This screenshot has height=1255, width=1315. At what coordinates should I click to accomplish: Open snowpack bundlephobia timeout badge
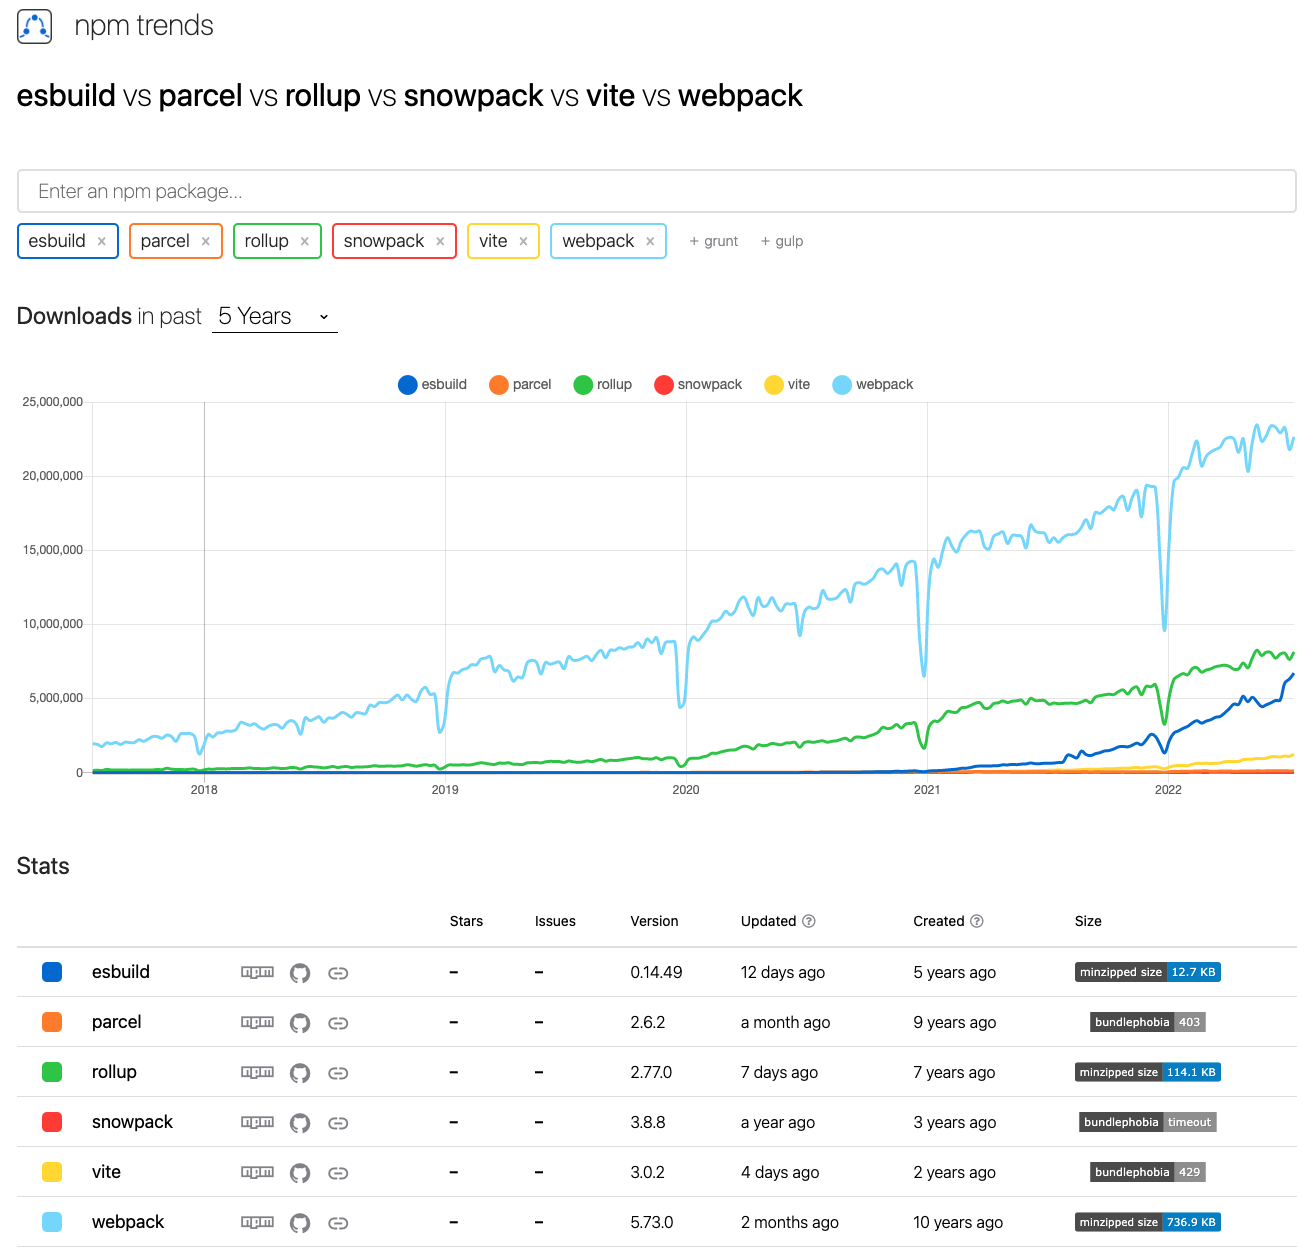[1148, 1122]
